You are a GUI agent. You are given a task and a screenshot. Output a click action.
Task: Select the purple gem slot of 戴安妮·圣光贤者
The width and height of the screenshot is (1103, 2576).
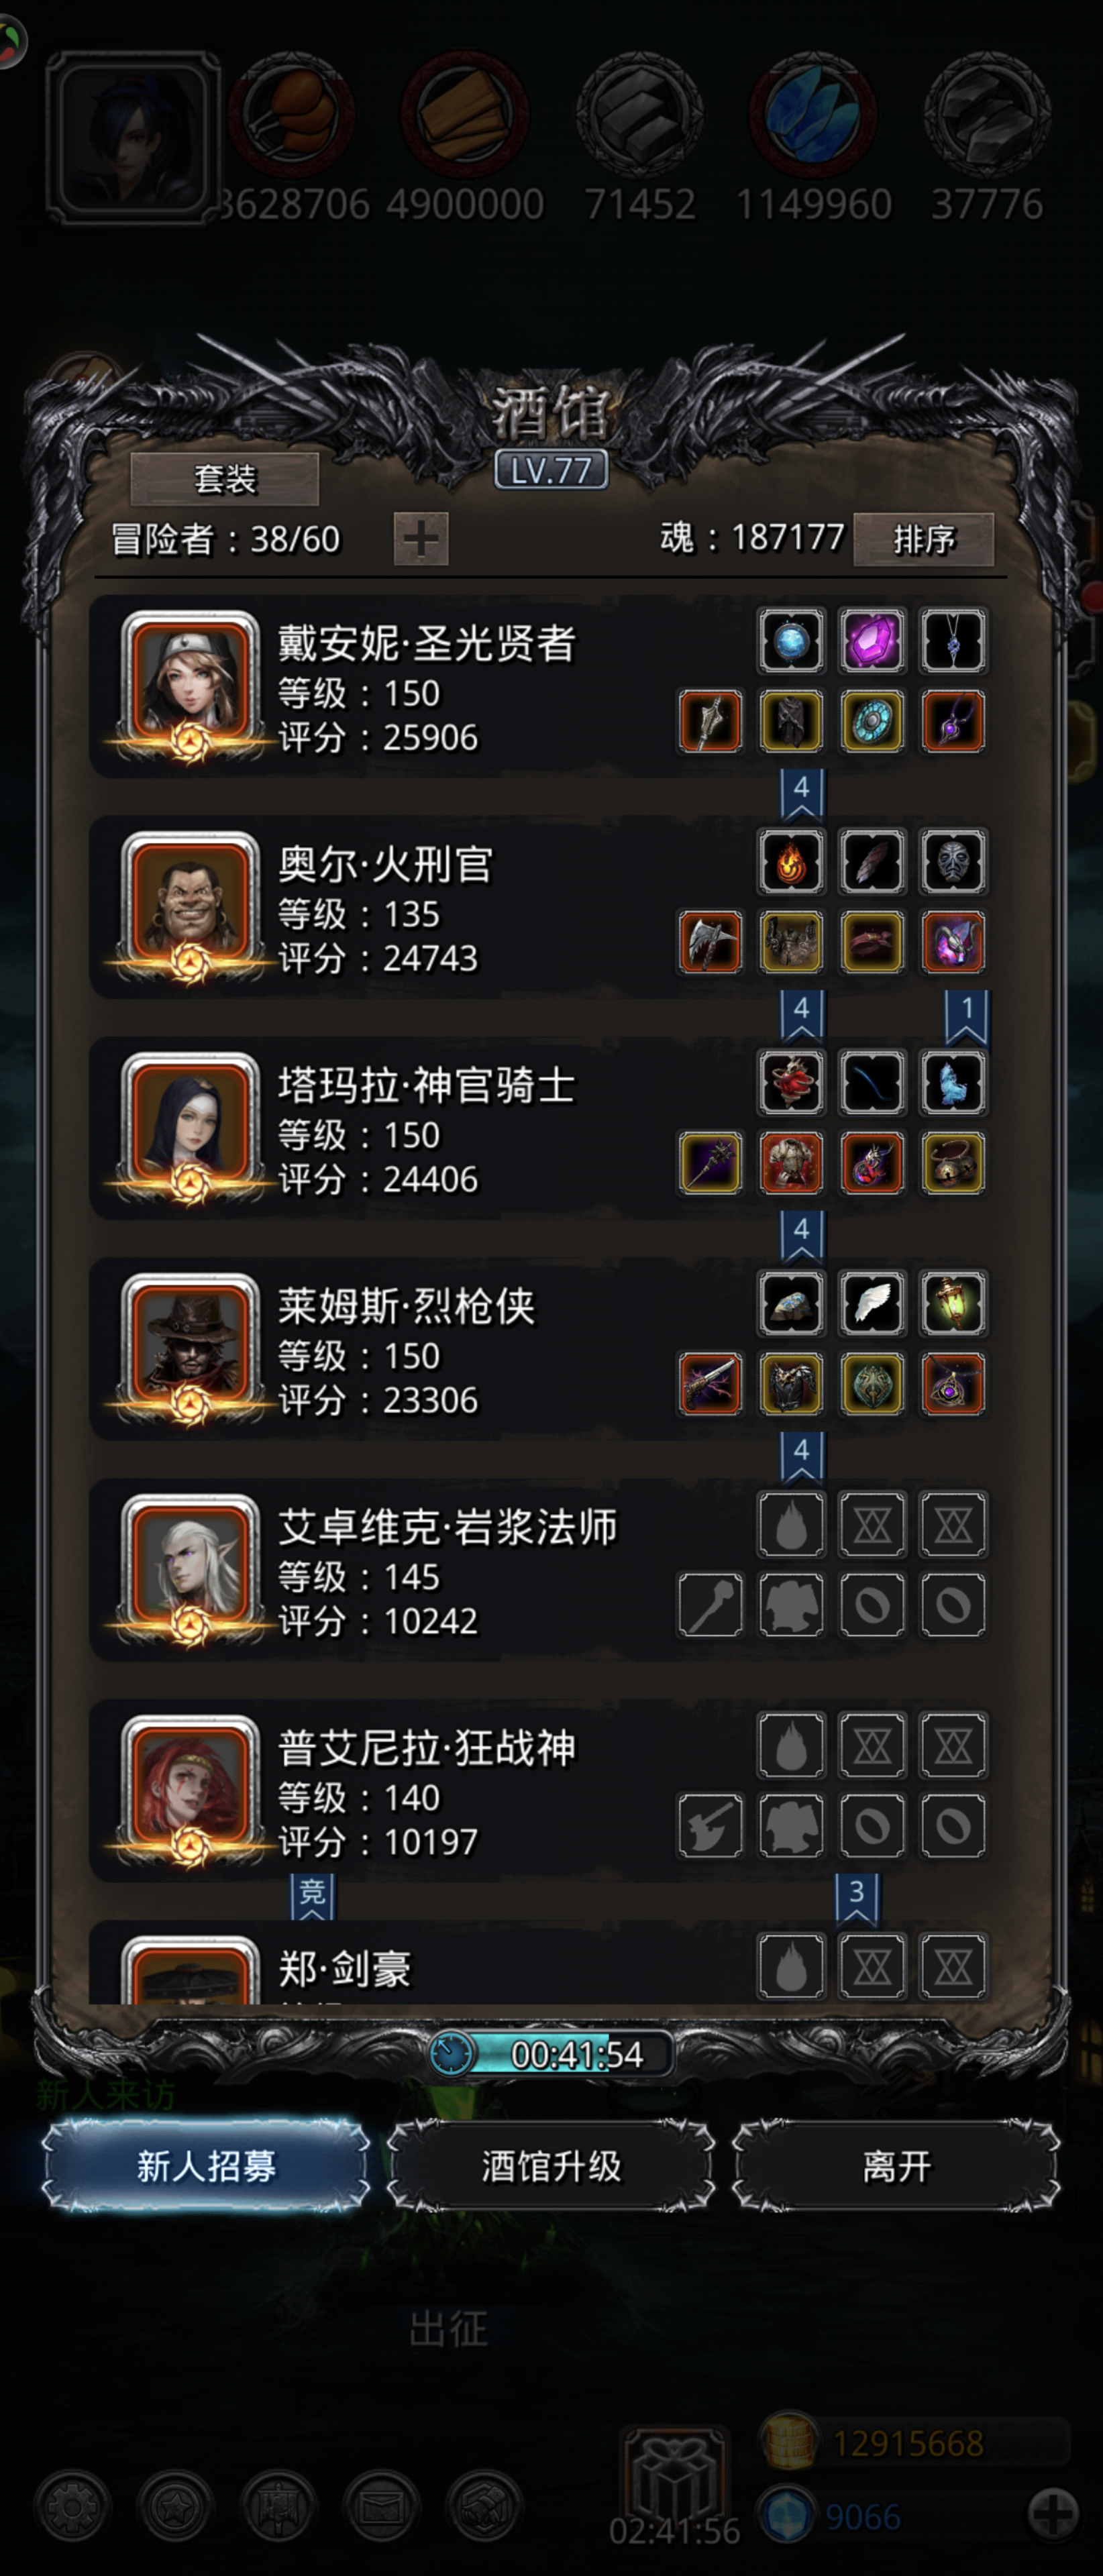coord(871,640)
